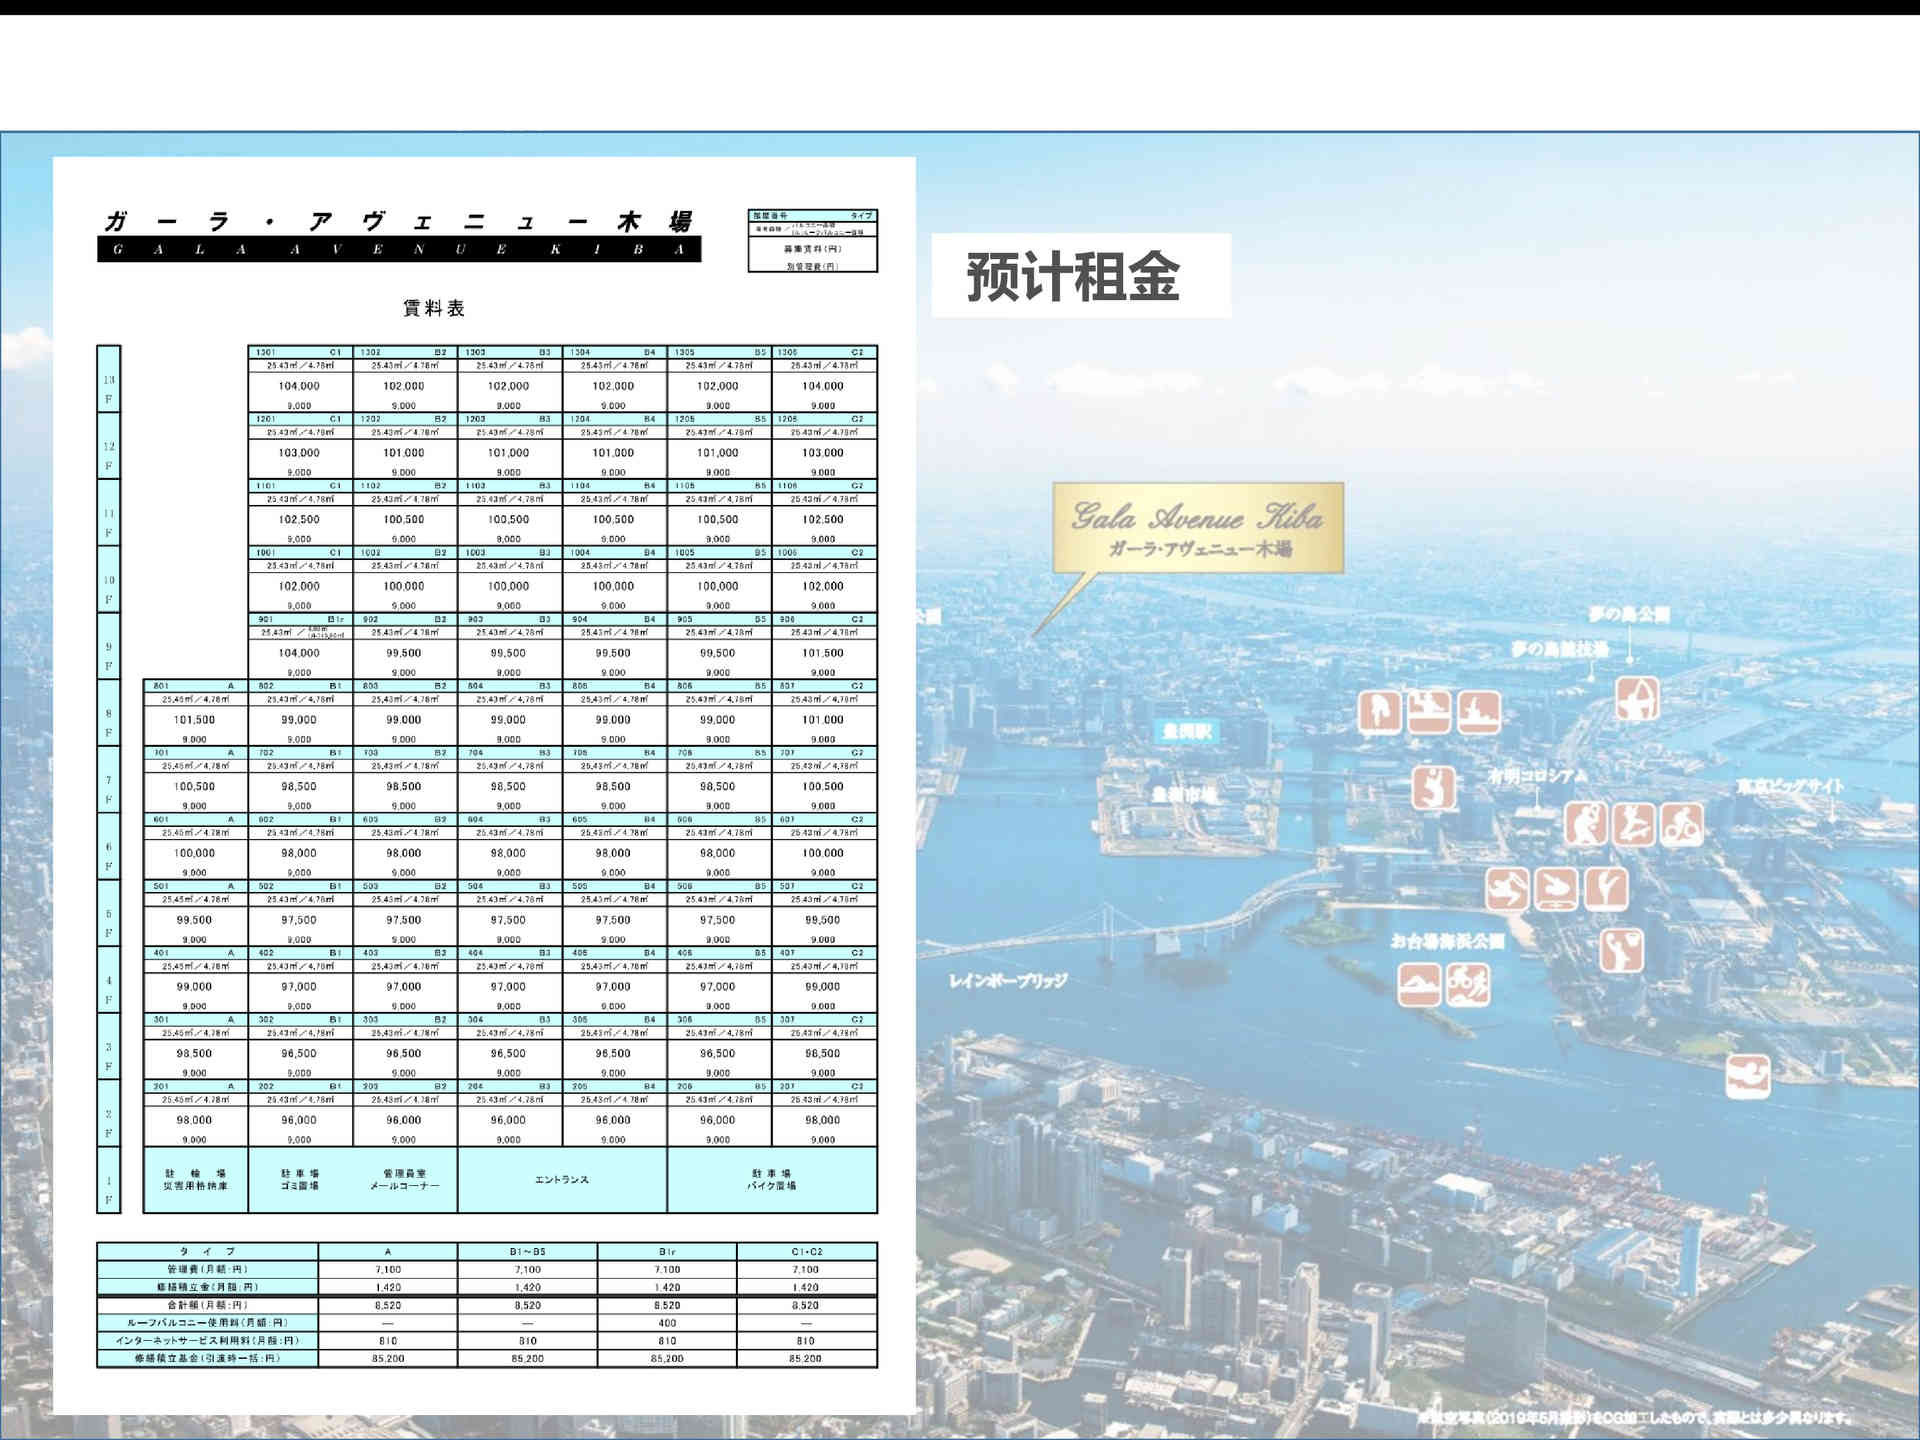Click the swimming wave pictogram under お台場海浜公園

click(1419, 984)
